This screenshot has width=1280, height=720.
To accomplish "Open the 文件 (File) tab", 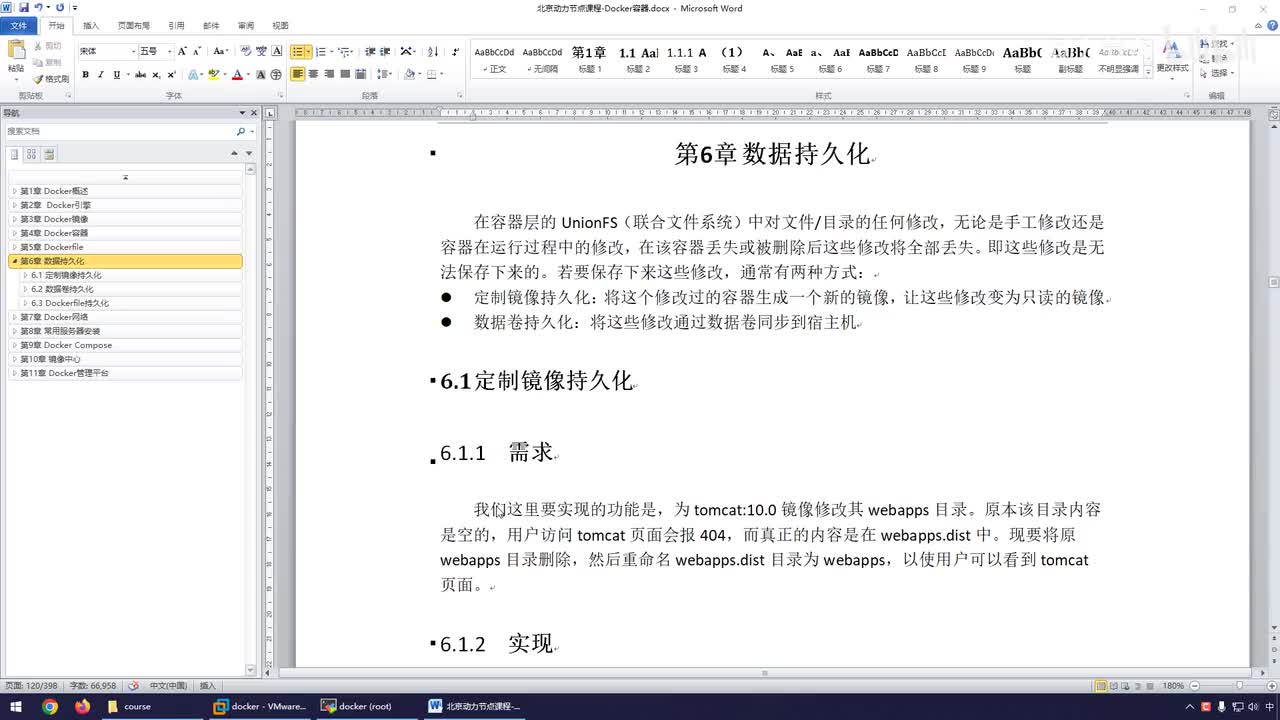I will pos(19,25).
